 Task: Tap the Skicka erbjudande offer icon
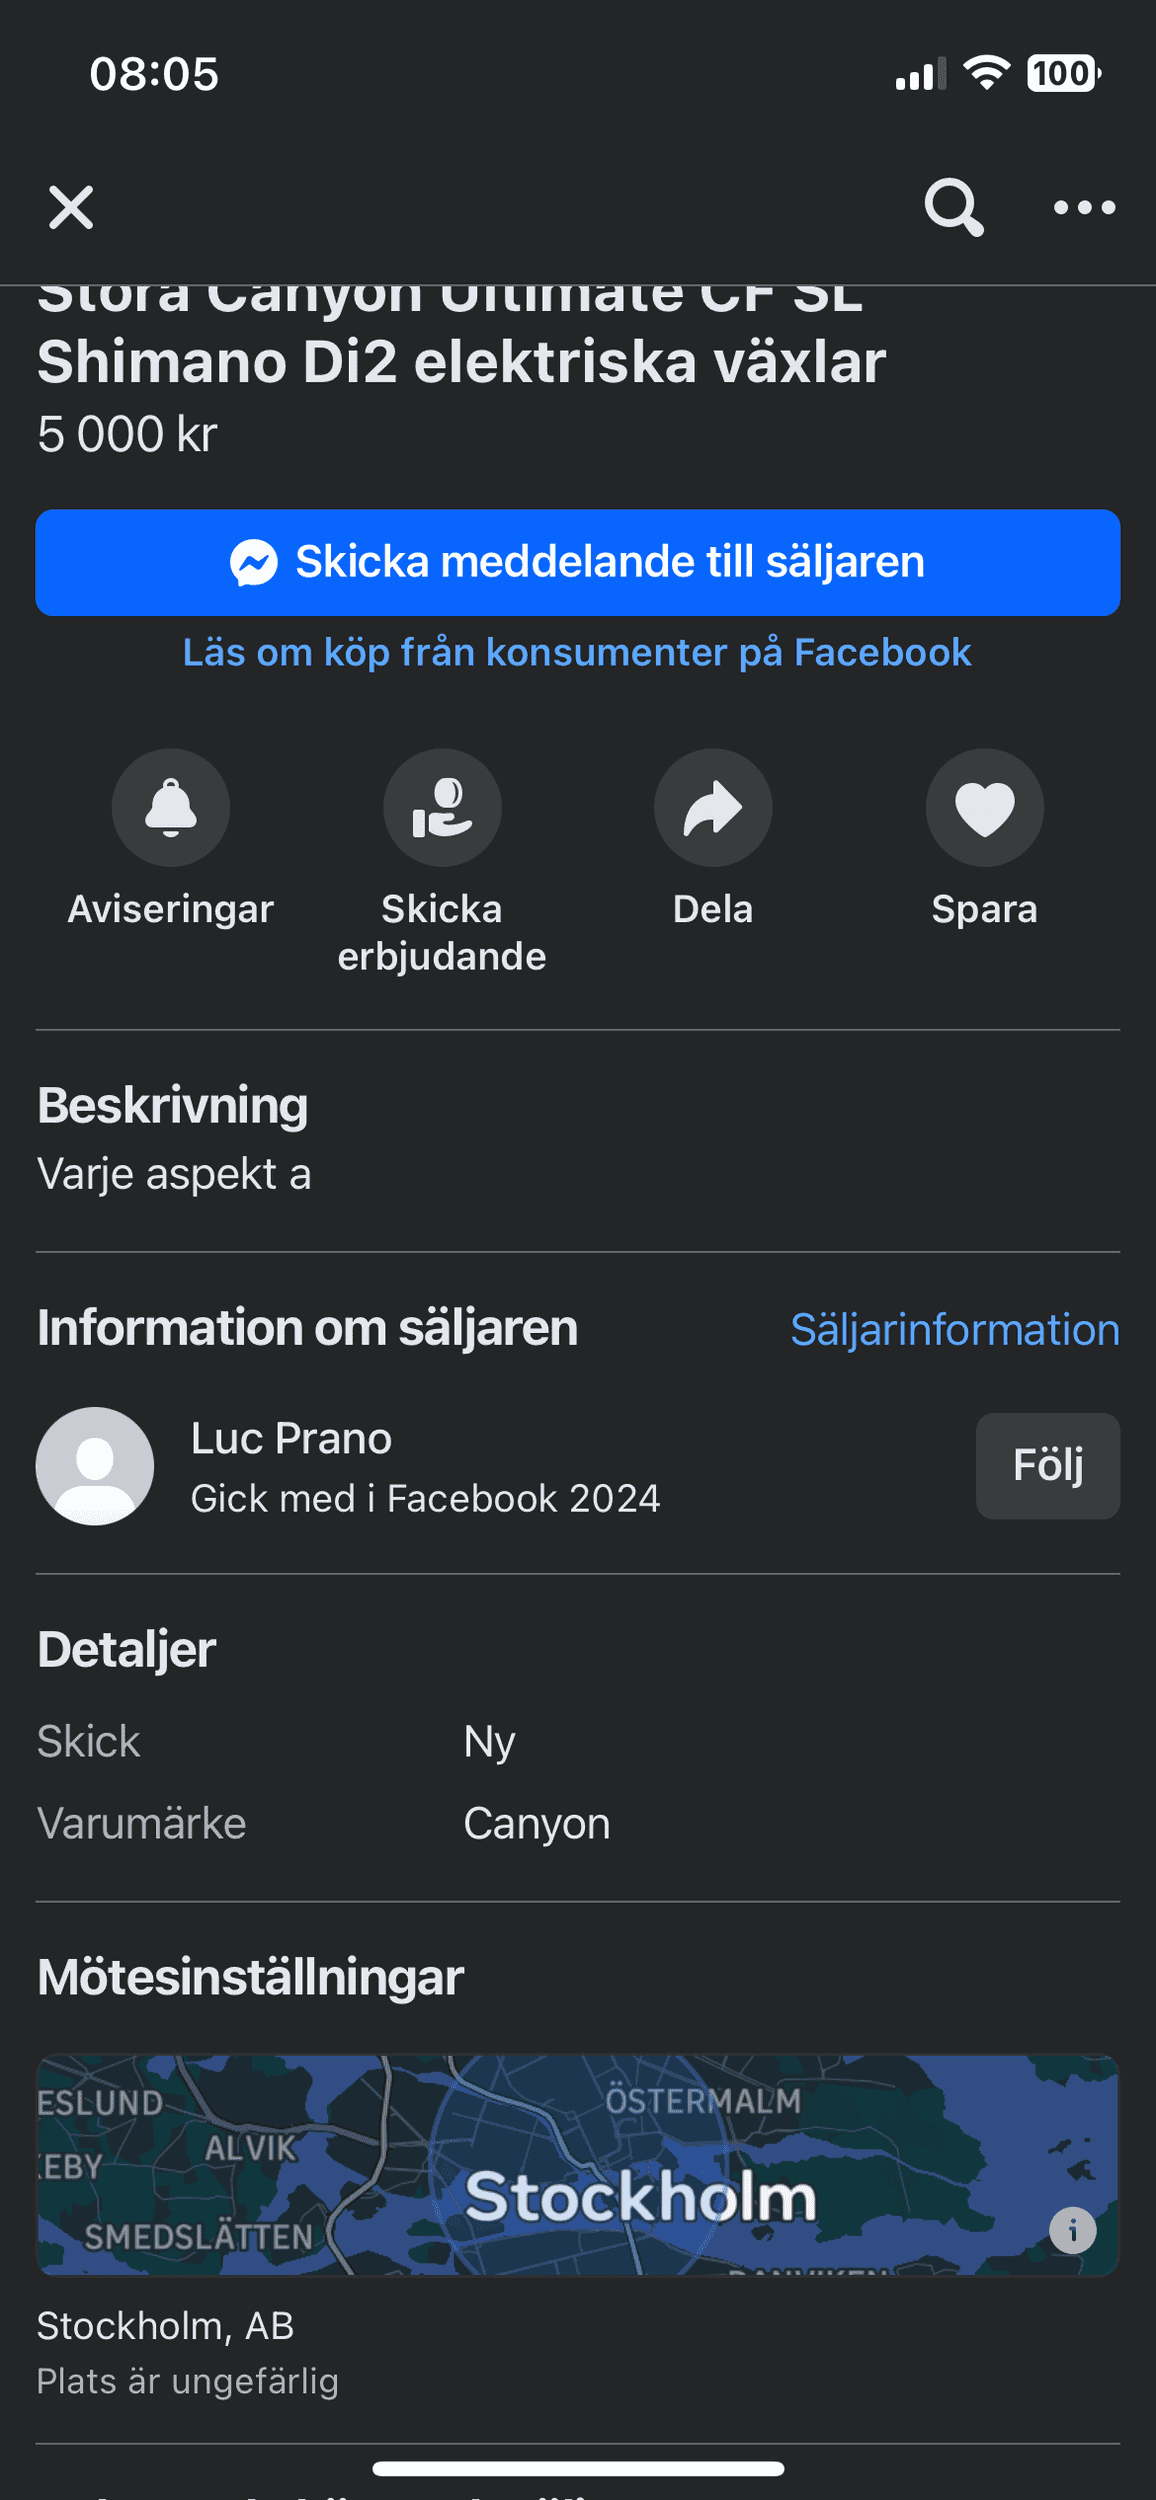442,807
